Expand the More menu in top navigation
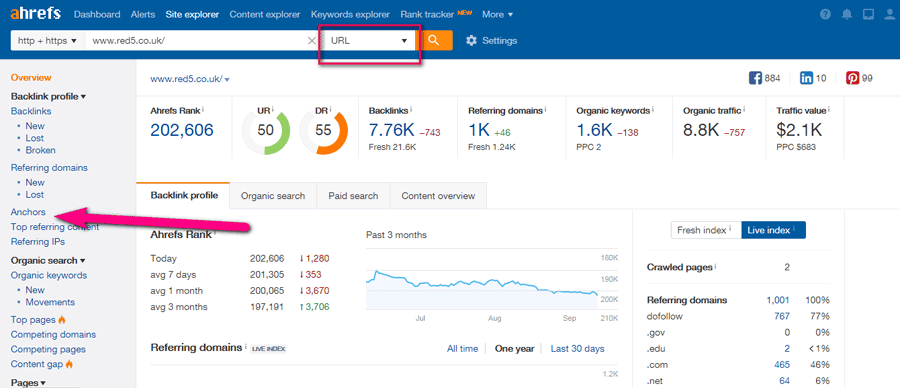This screenshot has width=900, height=388. (x=498, y=14)
